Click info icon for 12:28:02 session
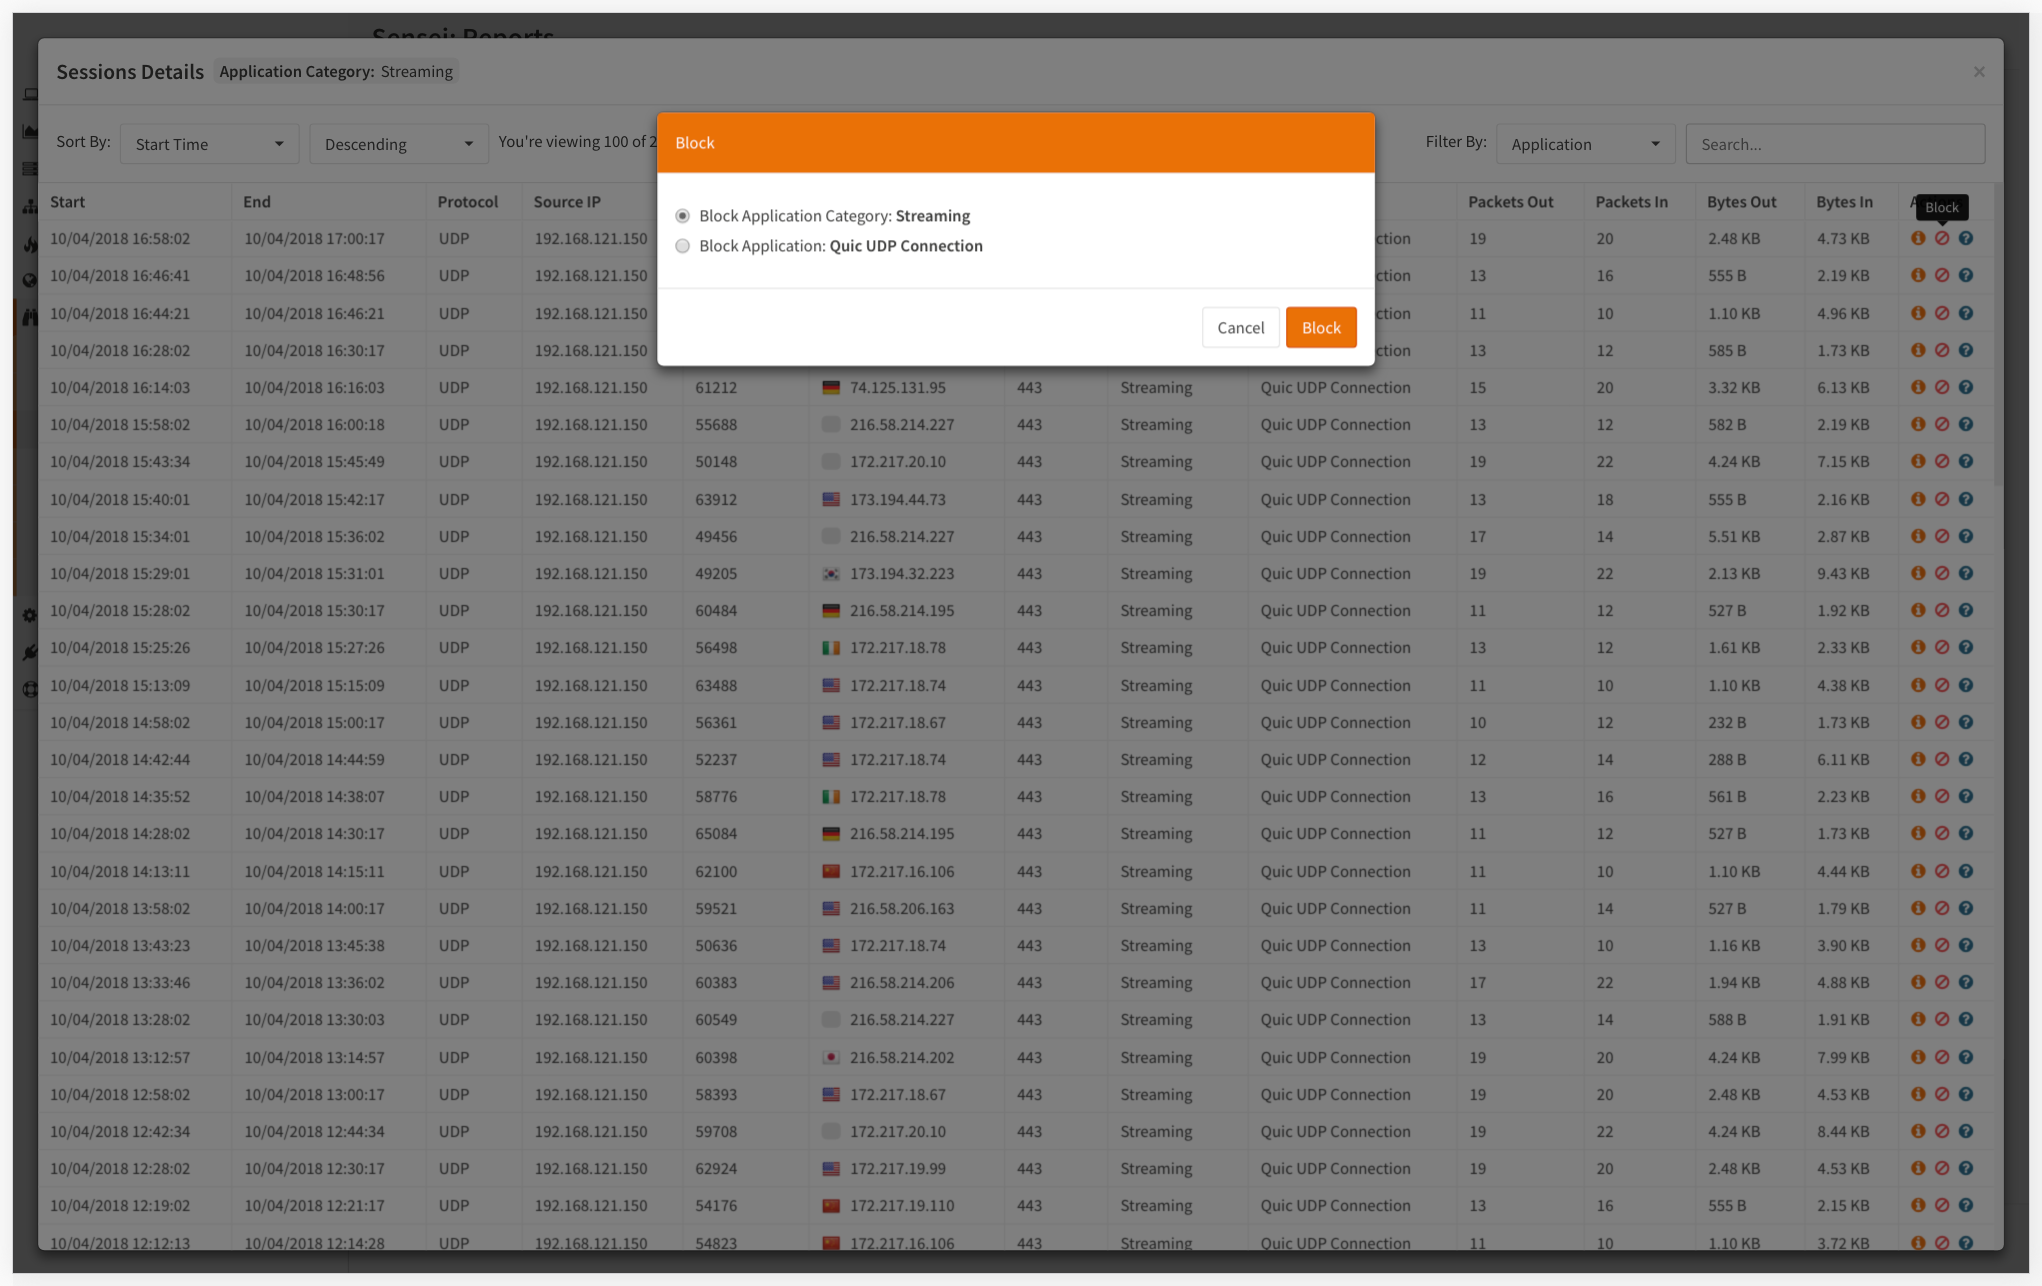 coord(1917,1168)
